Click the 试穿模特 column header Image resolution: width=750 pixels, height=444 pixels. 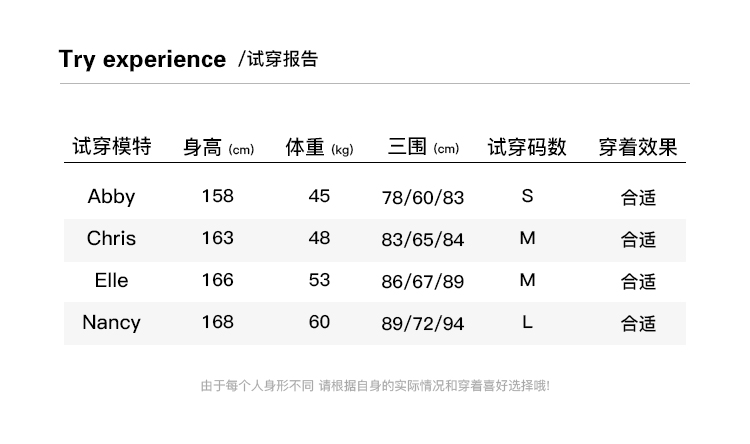(x=111, y=147)
